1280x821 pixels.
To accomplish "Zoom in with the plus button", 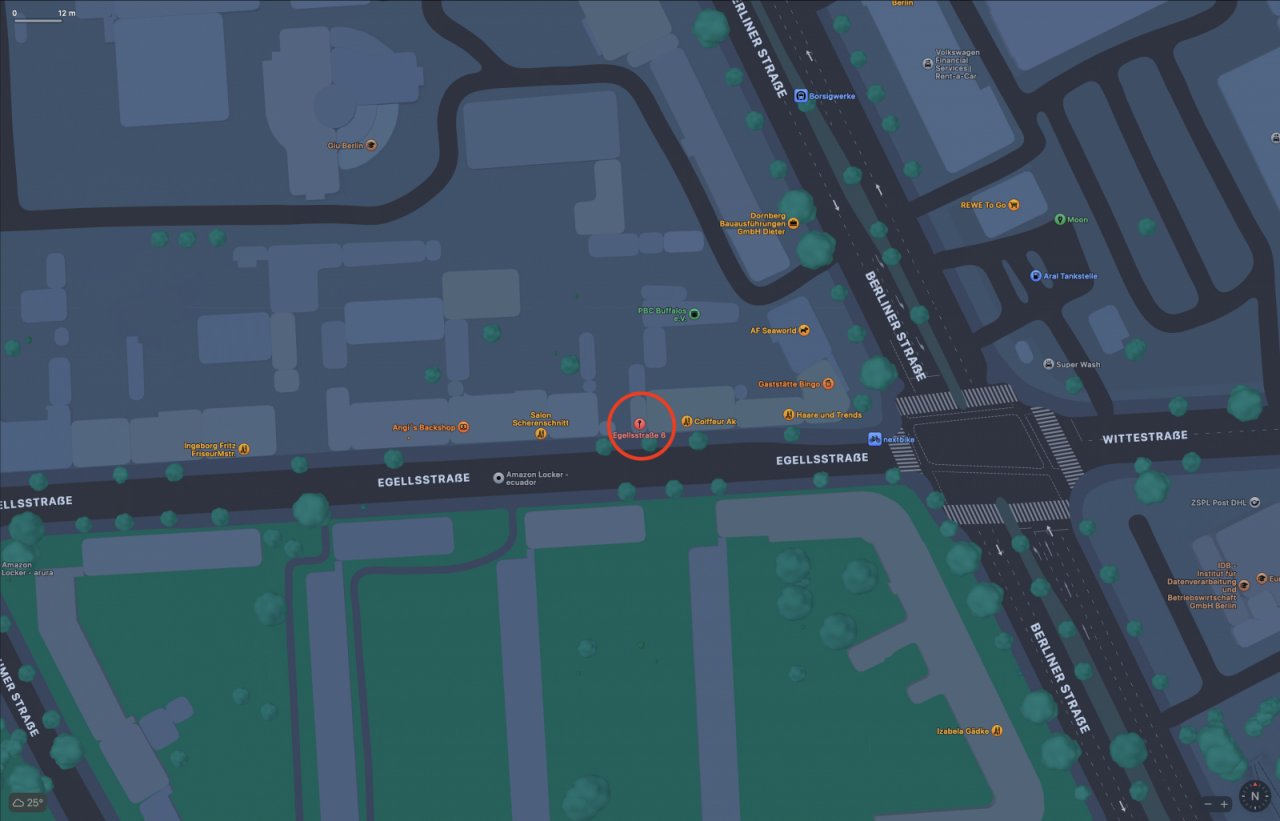I will click(x=1224, y=804).
